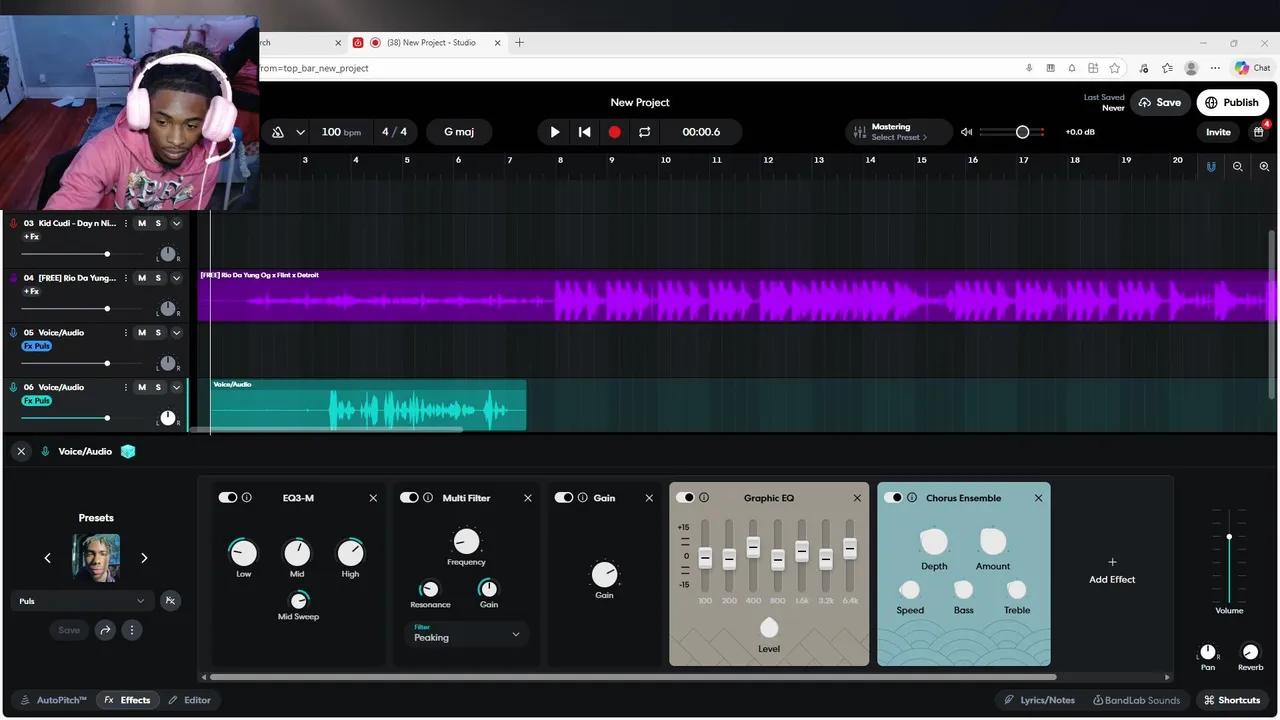This screenshot has height=720, width=1280.
Task: Expand track 04 Rio Da Yung chevron
Action: (177, 278)
